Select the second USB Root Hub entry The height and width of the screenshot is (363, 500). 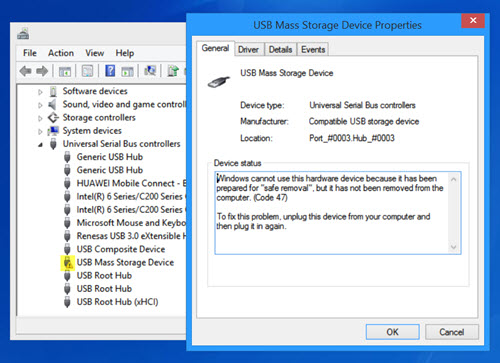point(104,289)
